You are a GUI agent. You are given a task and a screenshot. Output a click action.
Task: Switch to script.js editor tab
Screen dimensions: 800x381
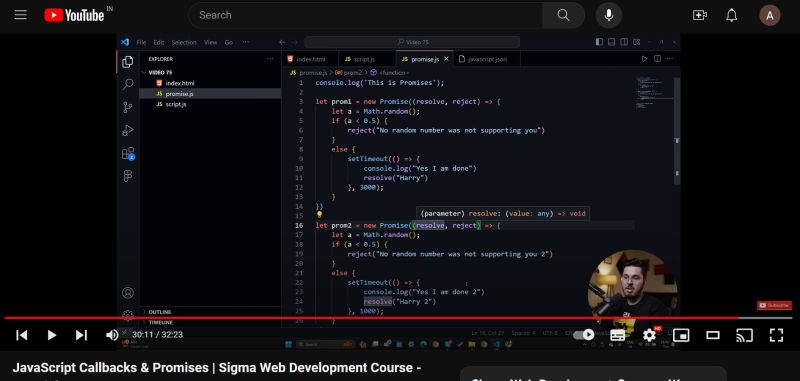pos(364,59)
